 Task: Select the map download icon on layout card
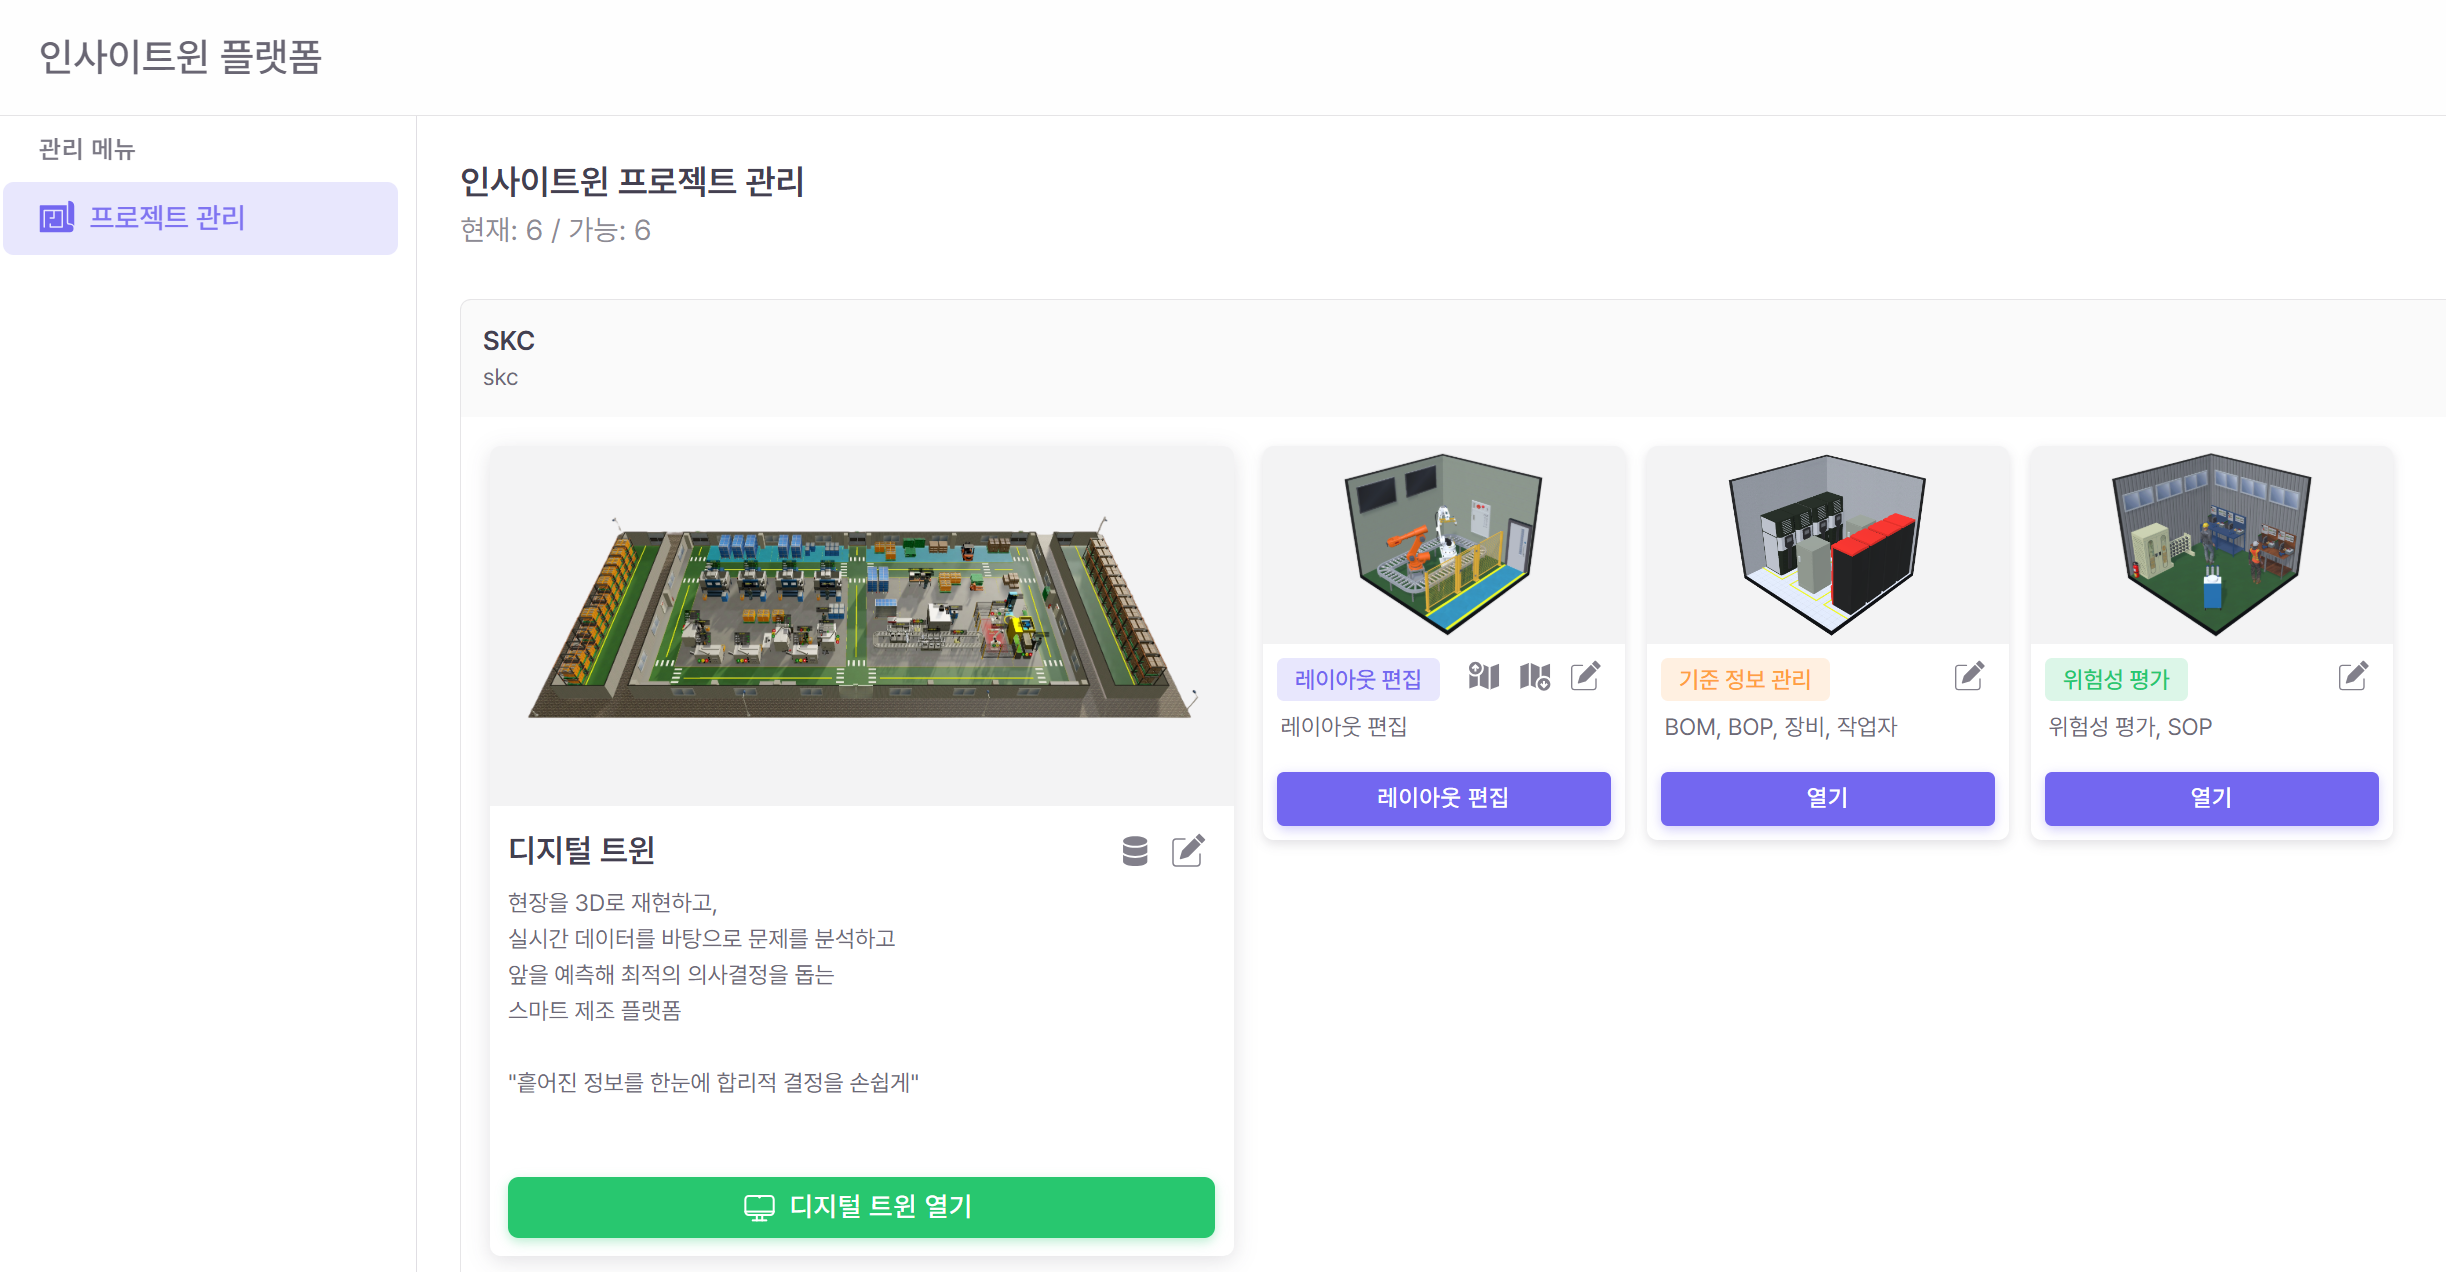click(x=1534, y=678)
